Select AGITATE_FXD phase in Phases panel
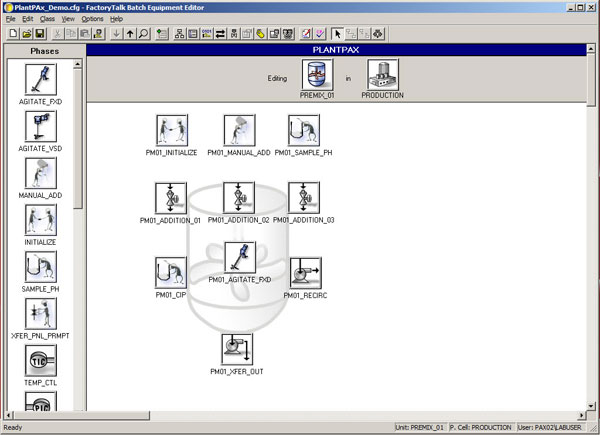The height and width of the screenshot is (435, 600). pos(41,79)
